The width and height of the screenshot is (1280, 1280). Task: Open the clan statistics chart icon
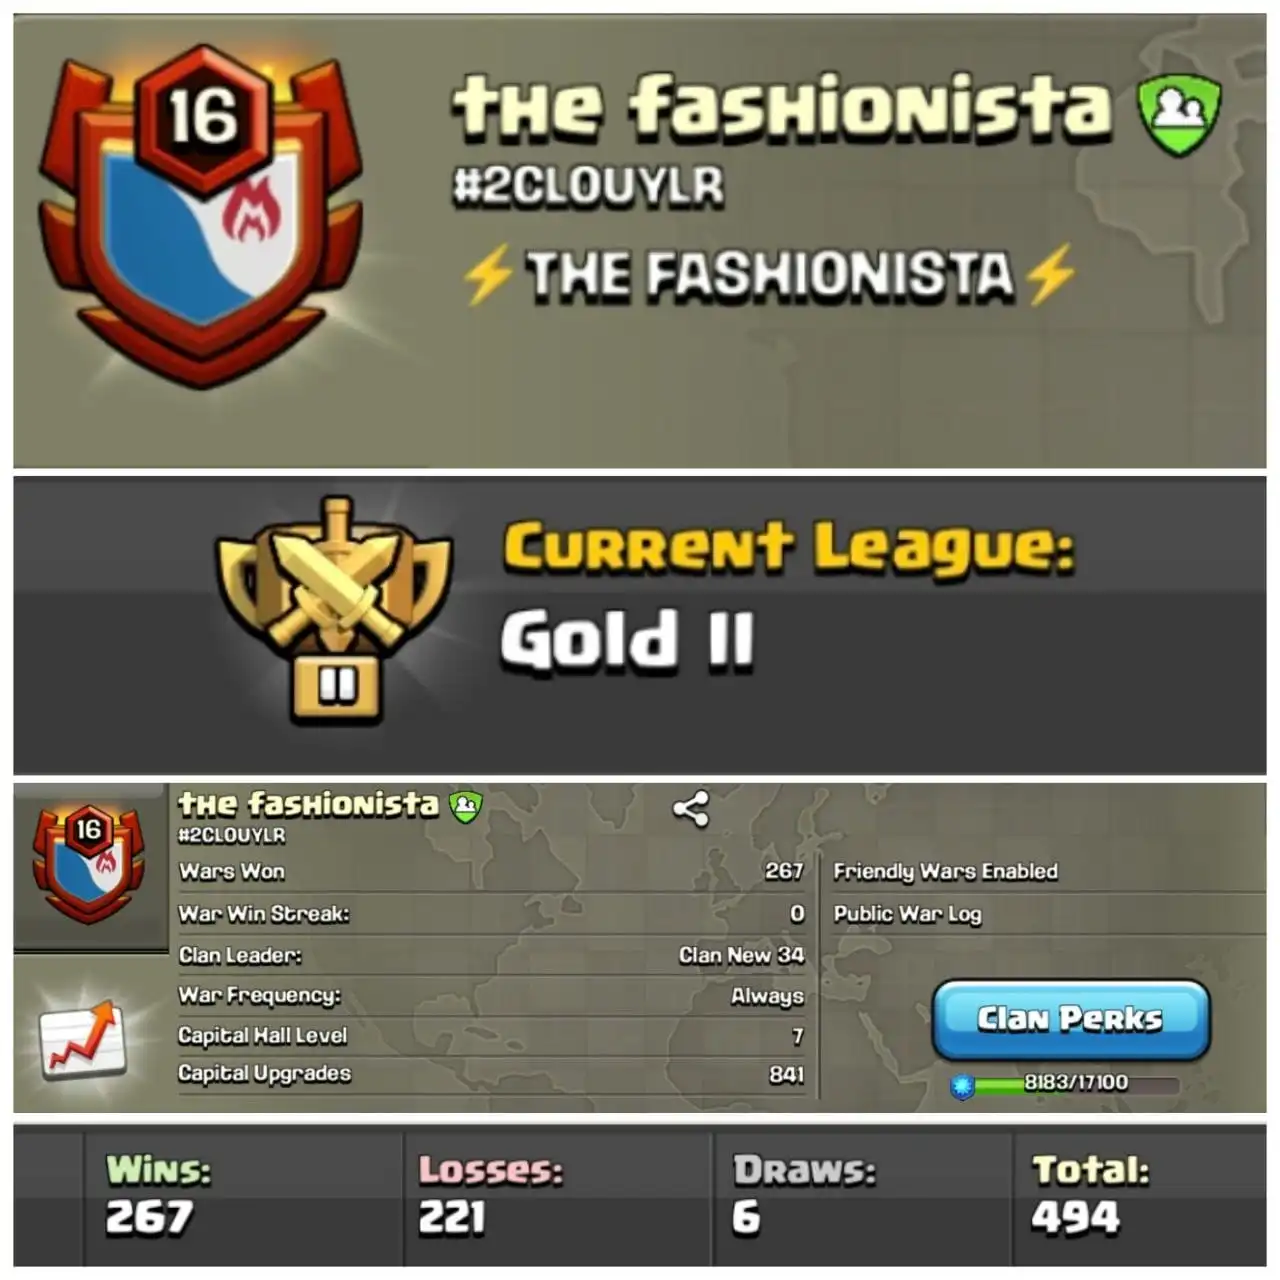[x=83, y=1041]
